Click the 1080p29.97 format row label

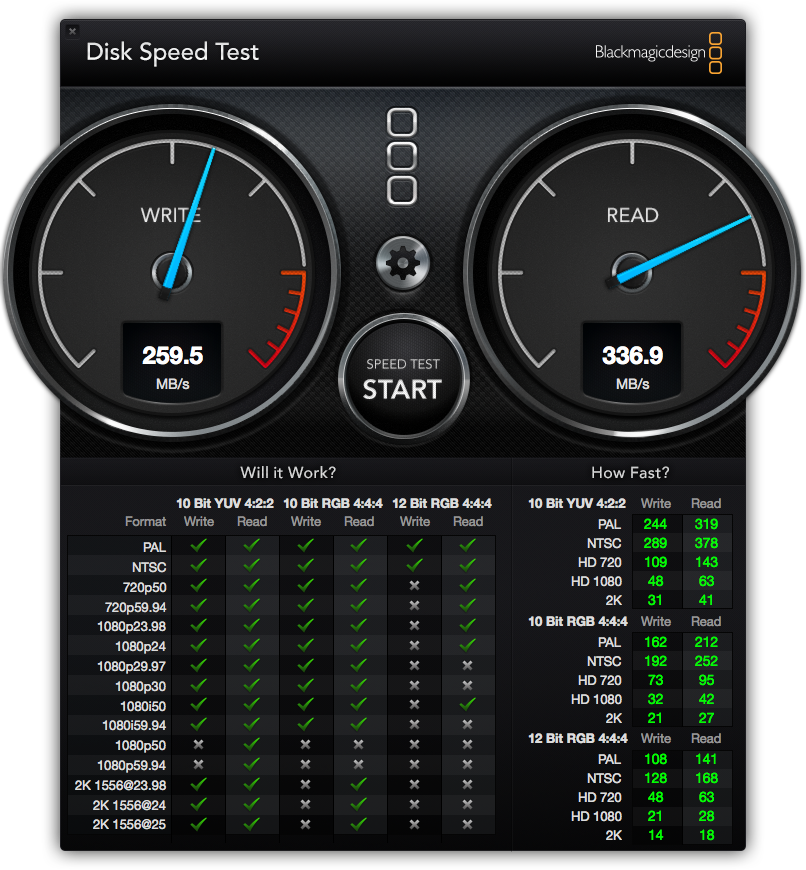coord(131,666)
